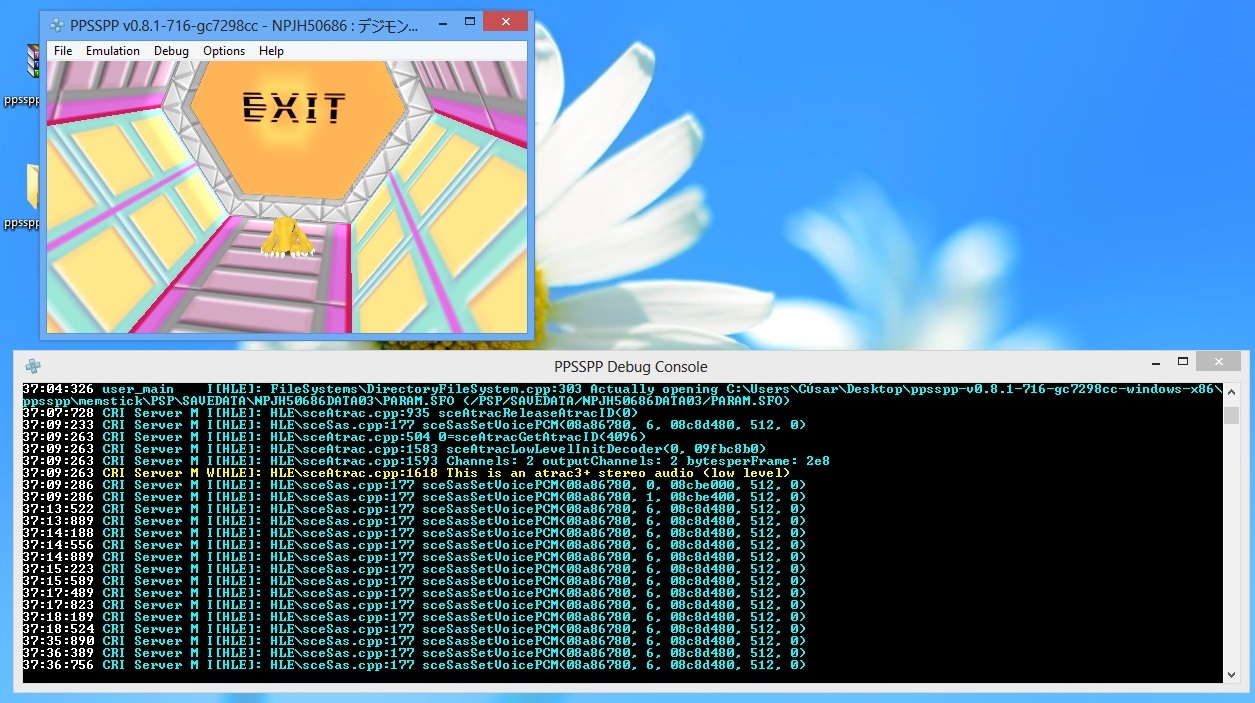The image size is (1255, 703).
Task: Click the EXIT sign in the game view
Action: point(295,107)
